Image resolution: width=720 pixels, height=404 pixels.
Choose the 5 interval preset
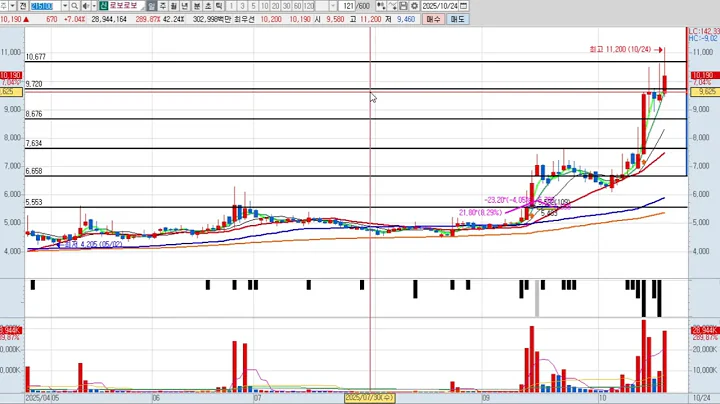coord(253,6)
